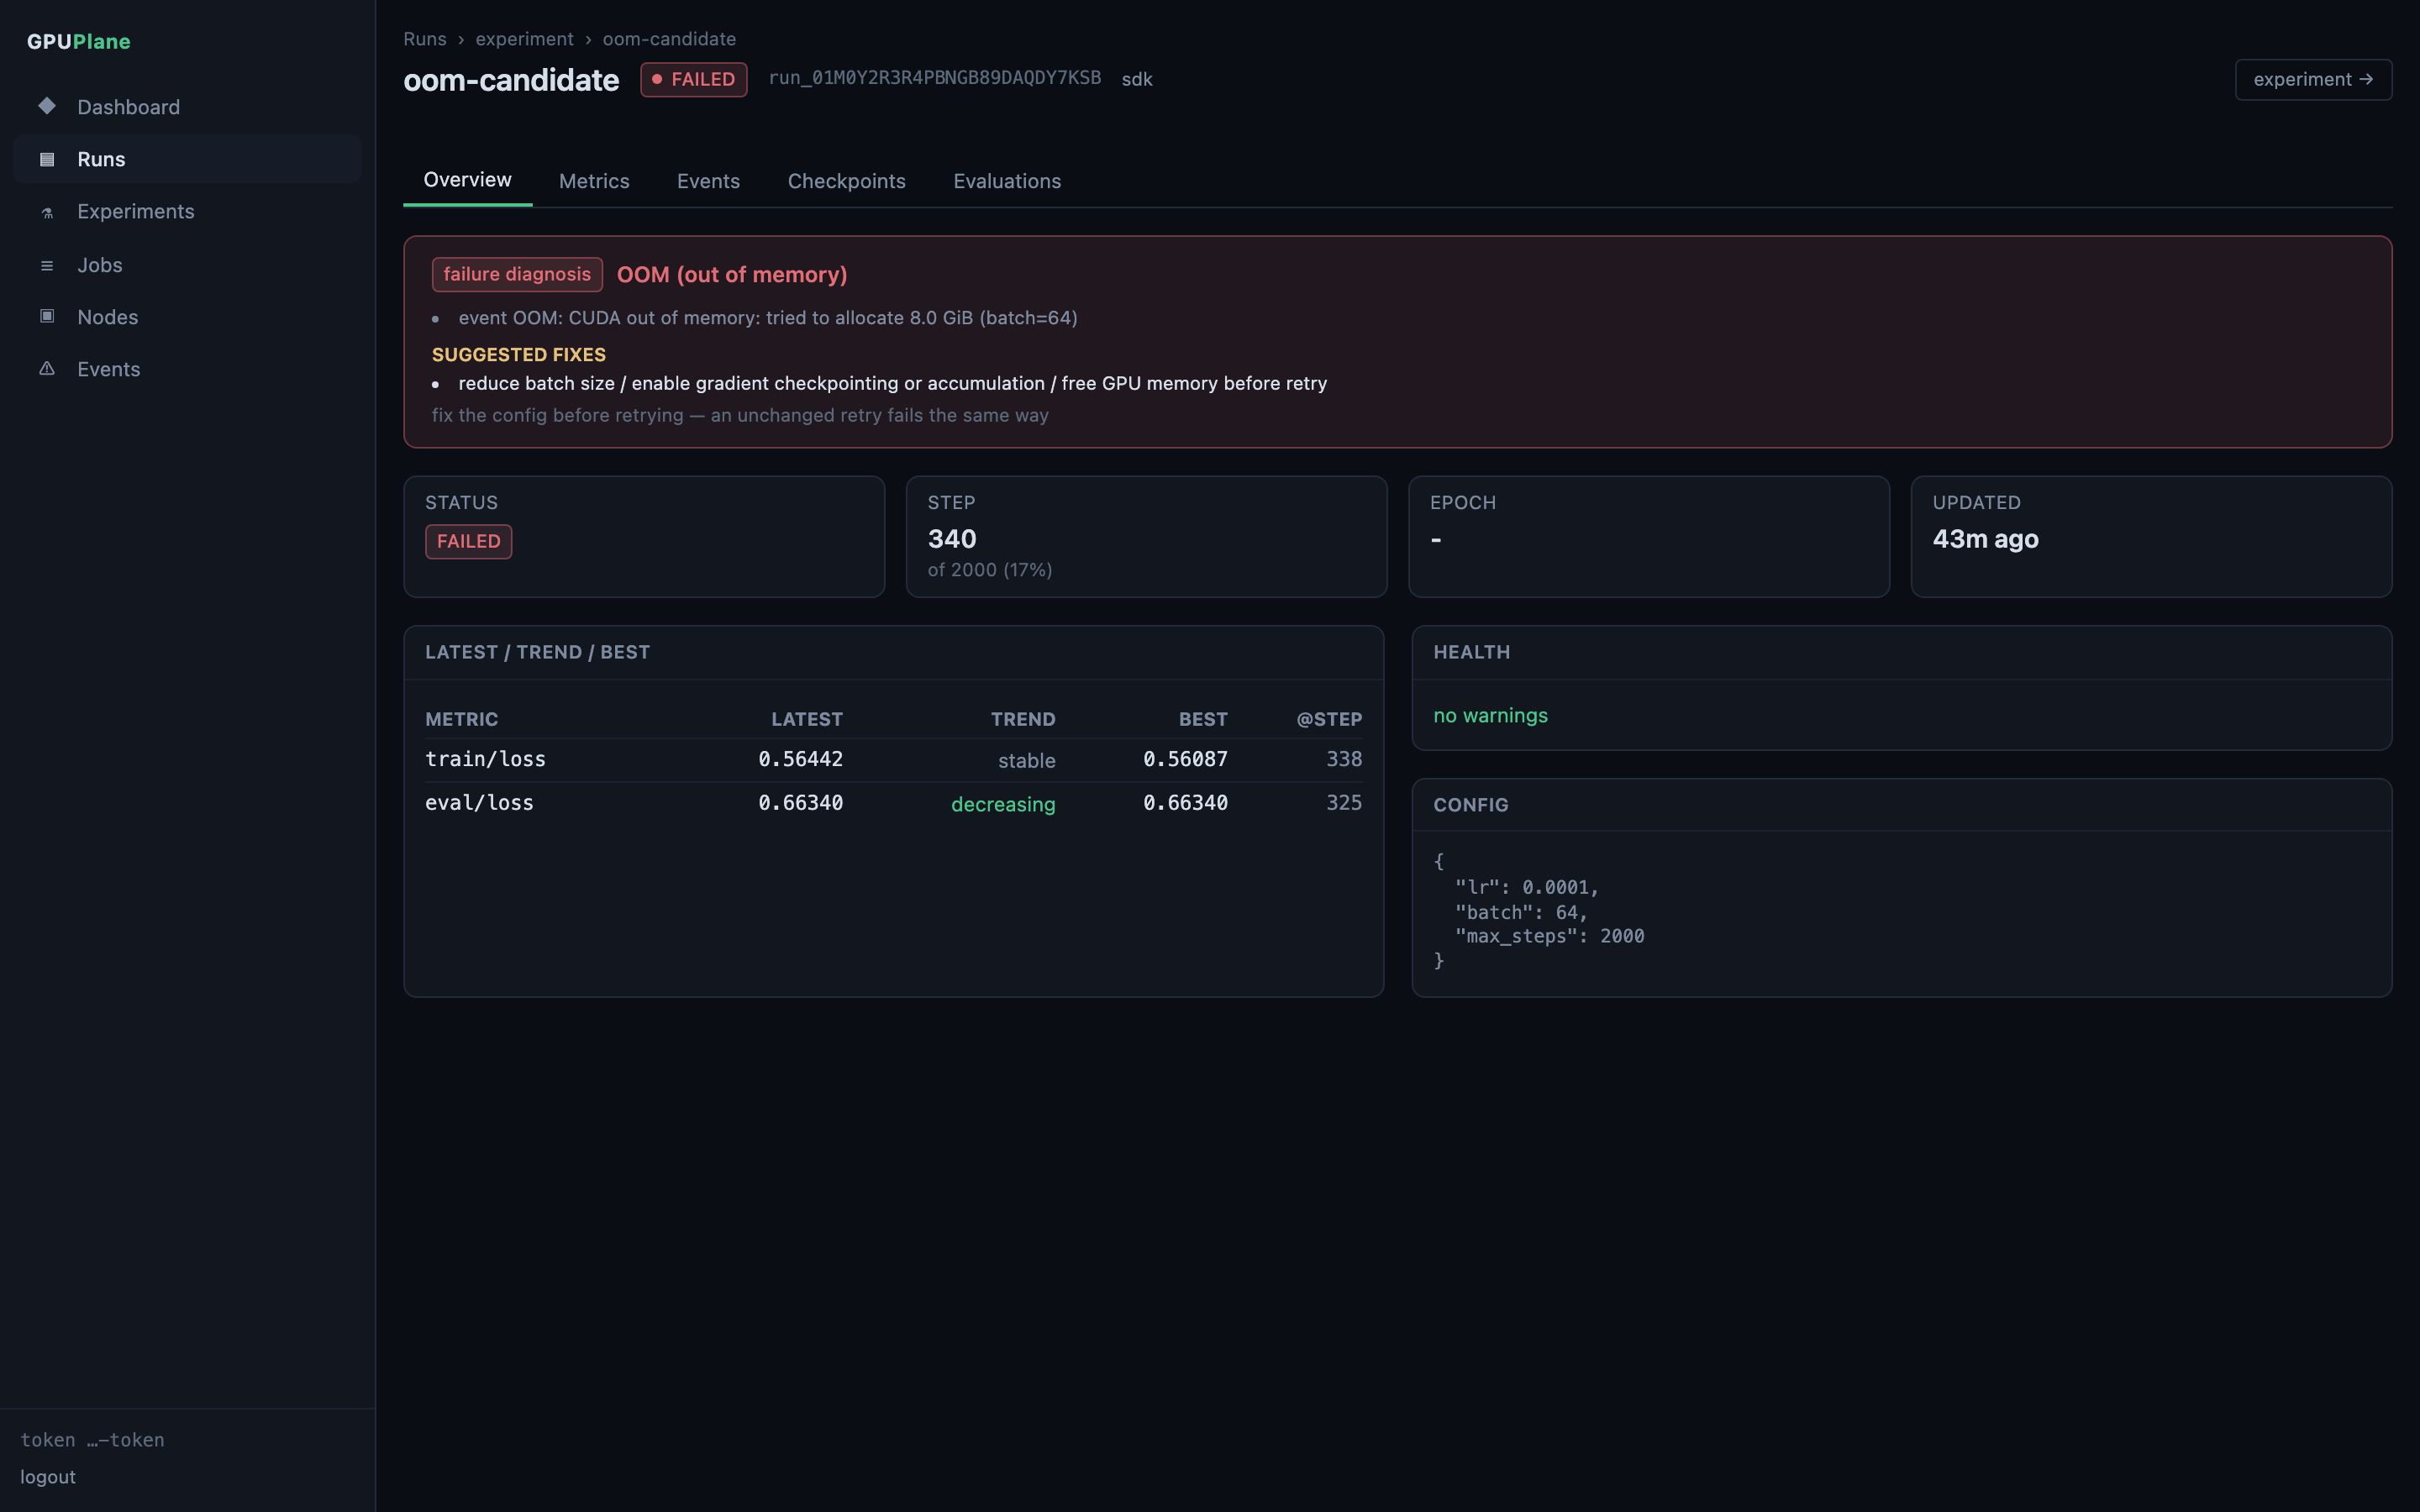Viewport: 2420px width, 1512px height.
Task: Click the eval/loss metric row
Action: [x=893, y=803]
